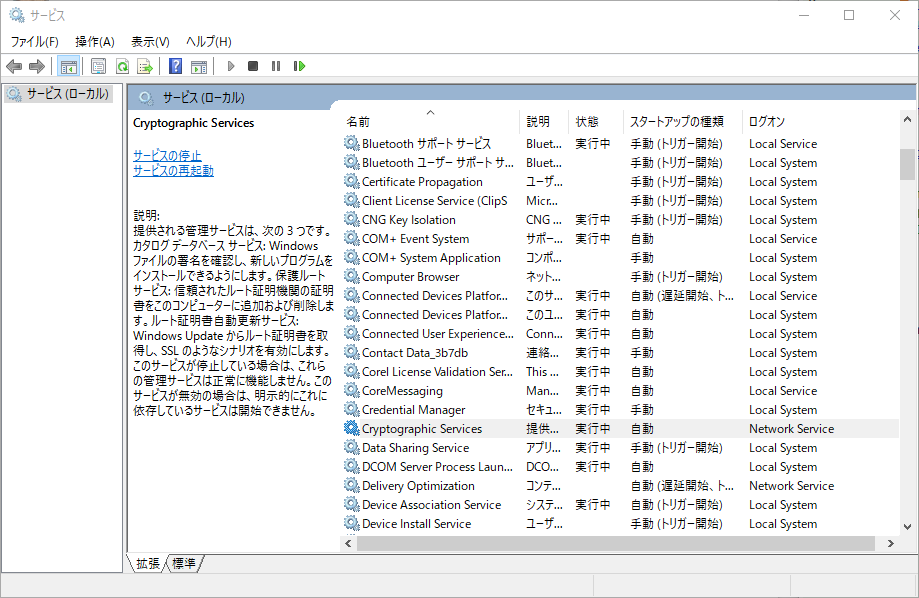Select the COM+ System Application row

(620, 257)
